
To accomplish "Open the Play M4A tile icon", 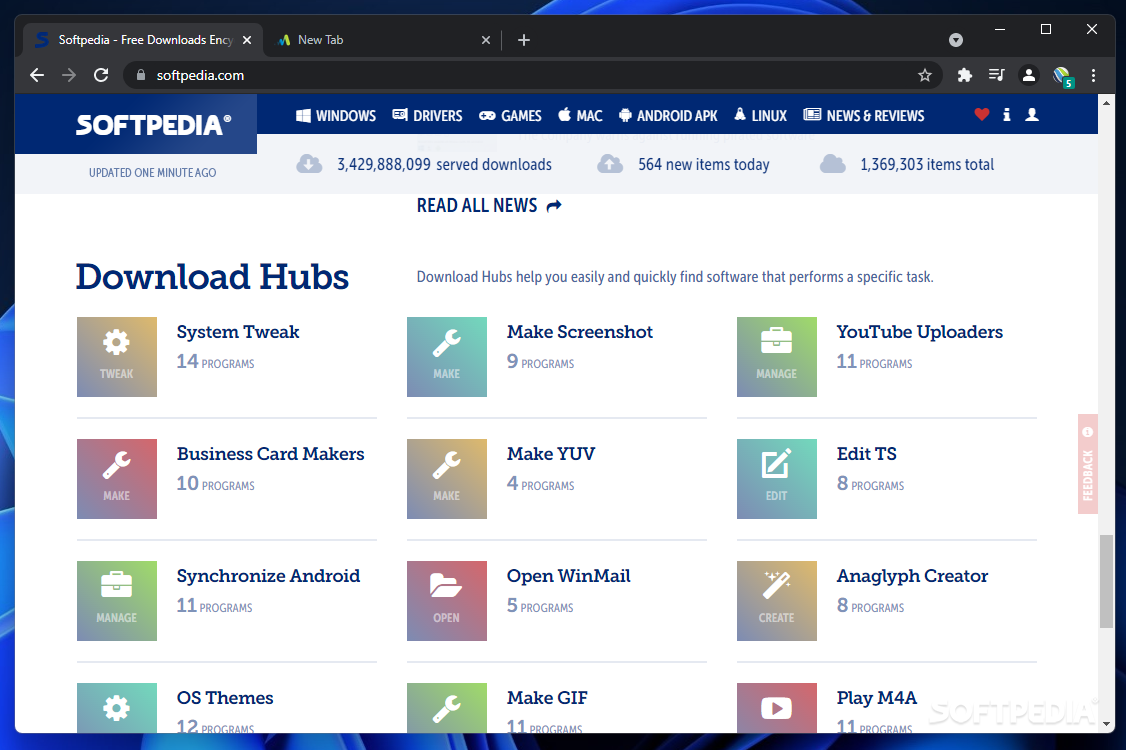I will tap(776, 708).
